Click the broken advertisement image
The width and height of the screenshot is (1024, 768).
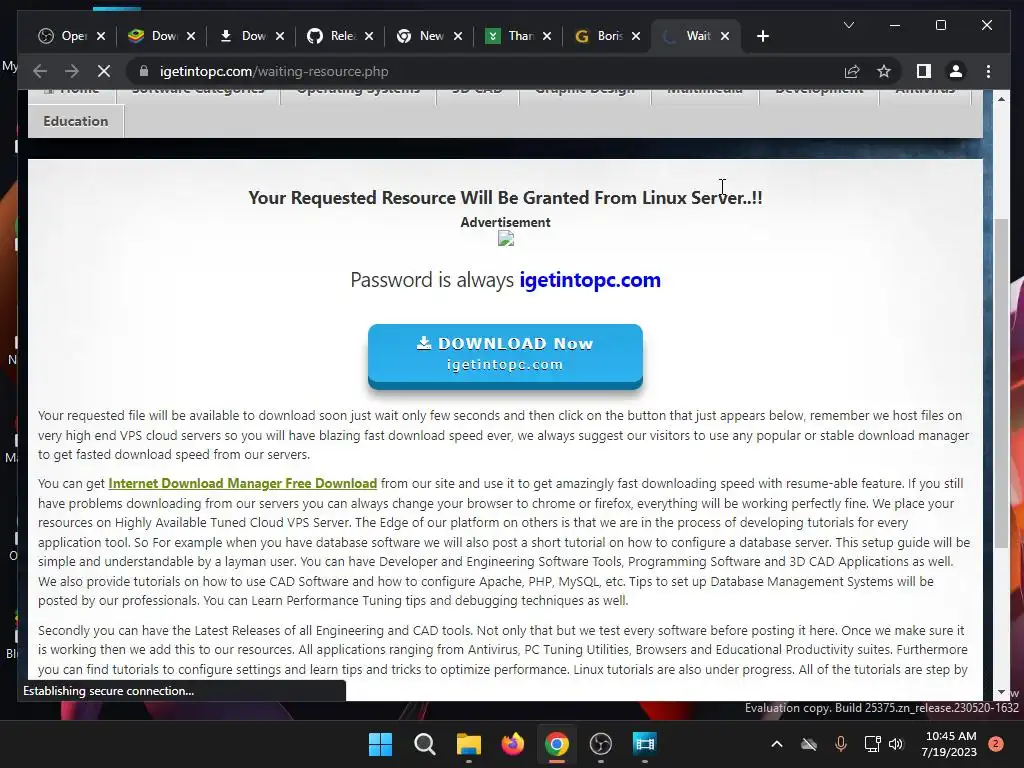pos(505,239)
